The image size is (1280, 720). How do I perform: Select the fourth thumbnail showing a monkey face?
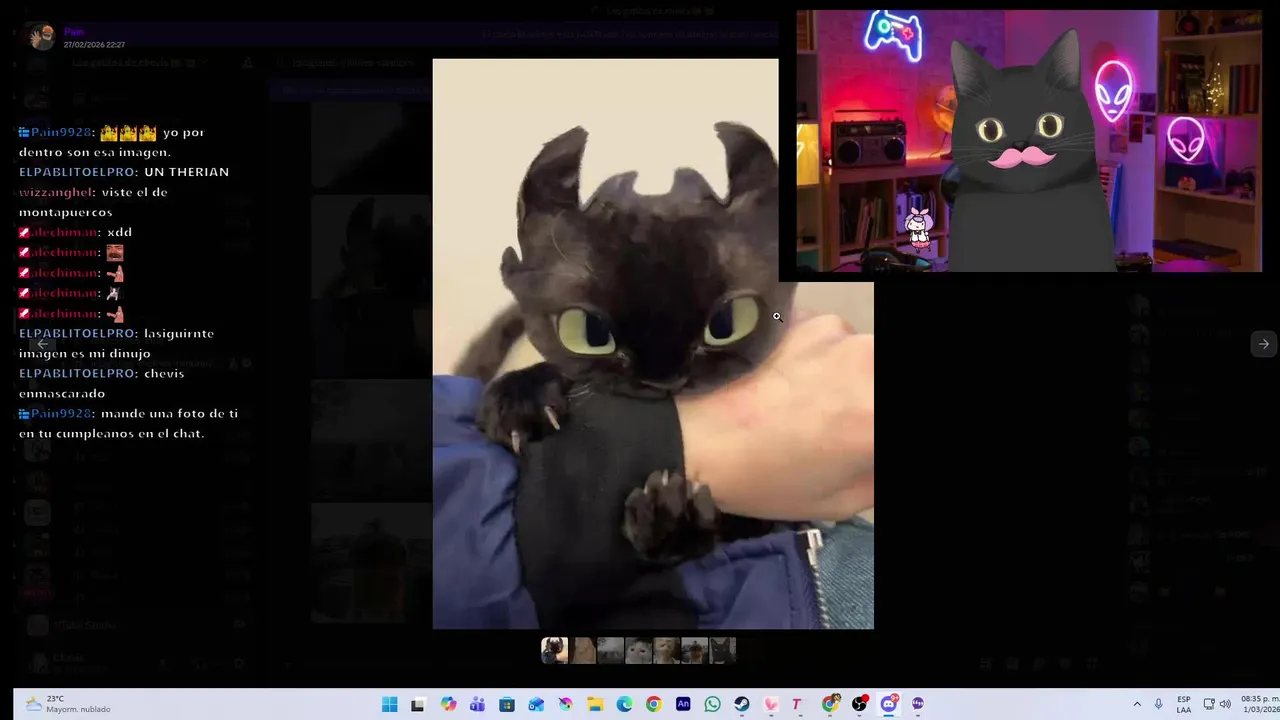639,651
